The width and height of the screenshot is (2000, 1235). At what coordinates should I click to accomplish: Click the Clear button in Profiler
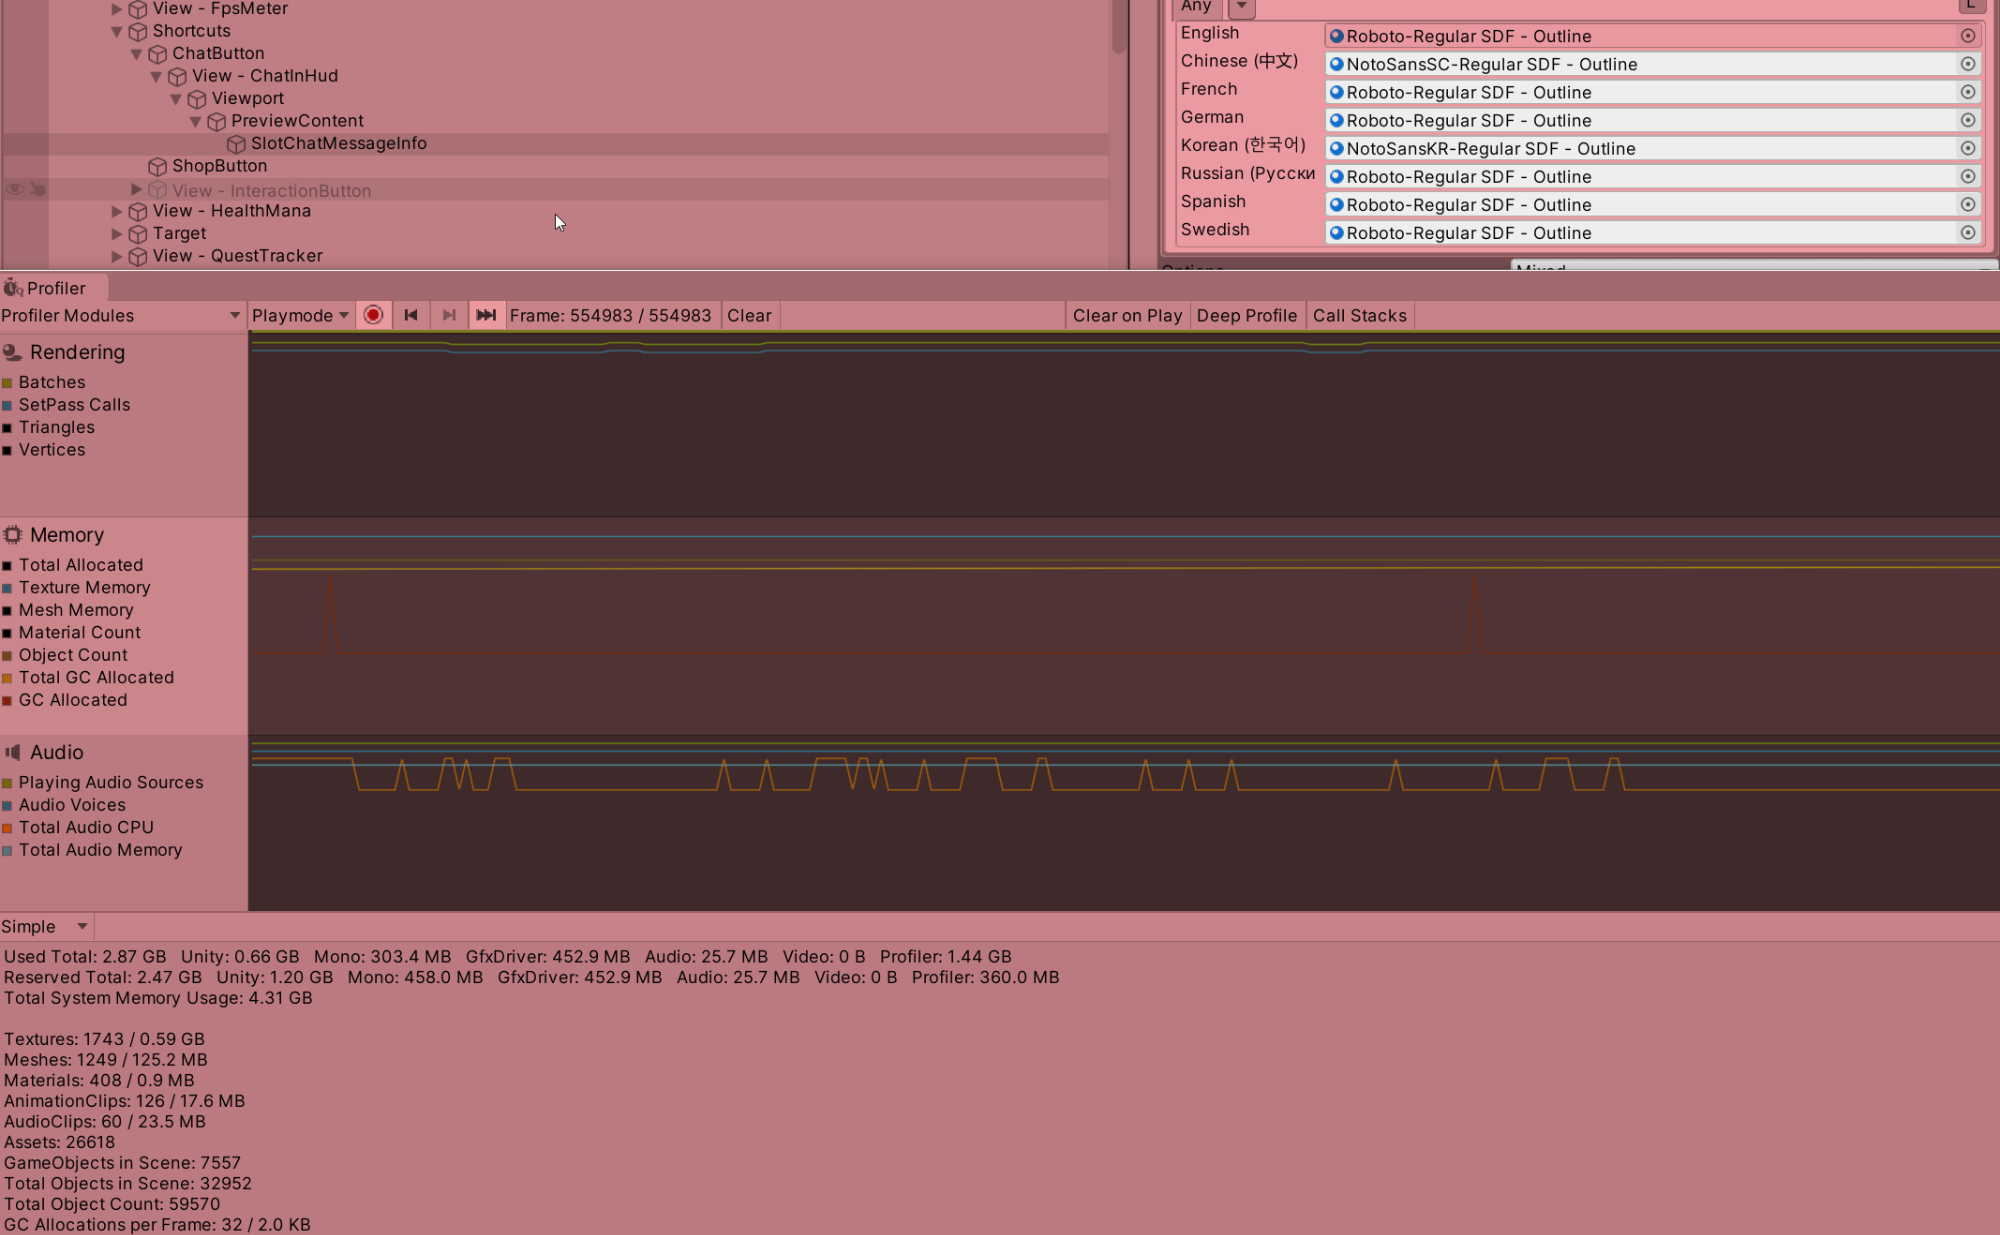coord(749,315)
